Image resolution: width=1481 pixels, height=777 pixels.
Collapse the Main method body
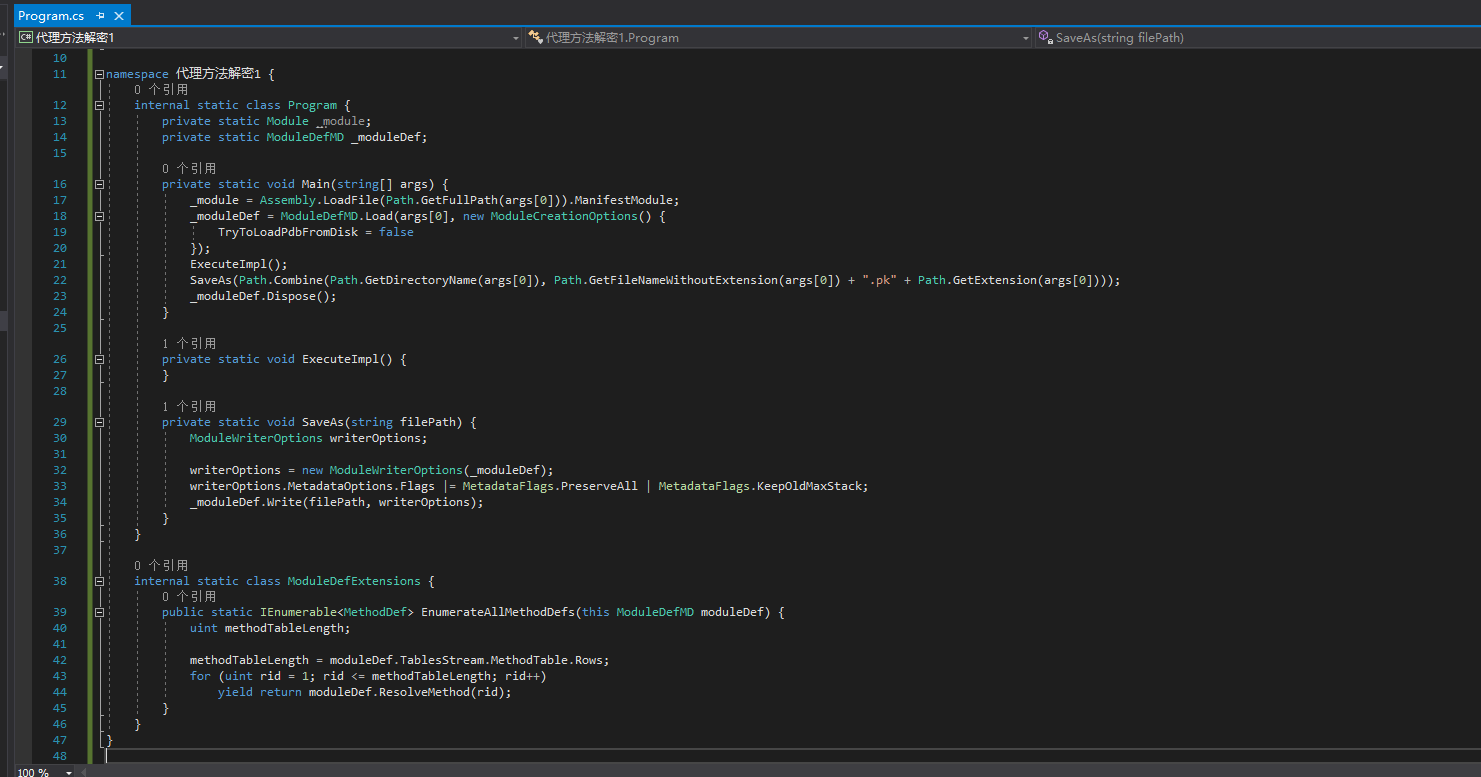99,183
